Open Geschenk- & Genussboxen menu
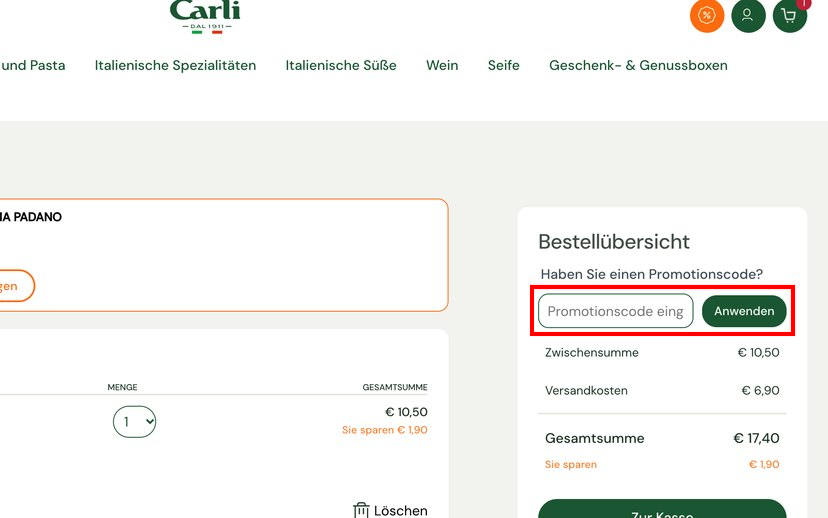Image resolution: width=828 pixels, height=518 pixels. [x=638, y=65]
